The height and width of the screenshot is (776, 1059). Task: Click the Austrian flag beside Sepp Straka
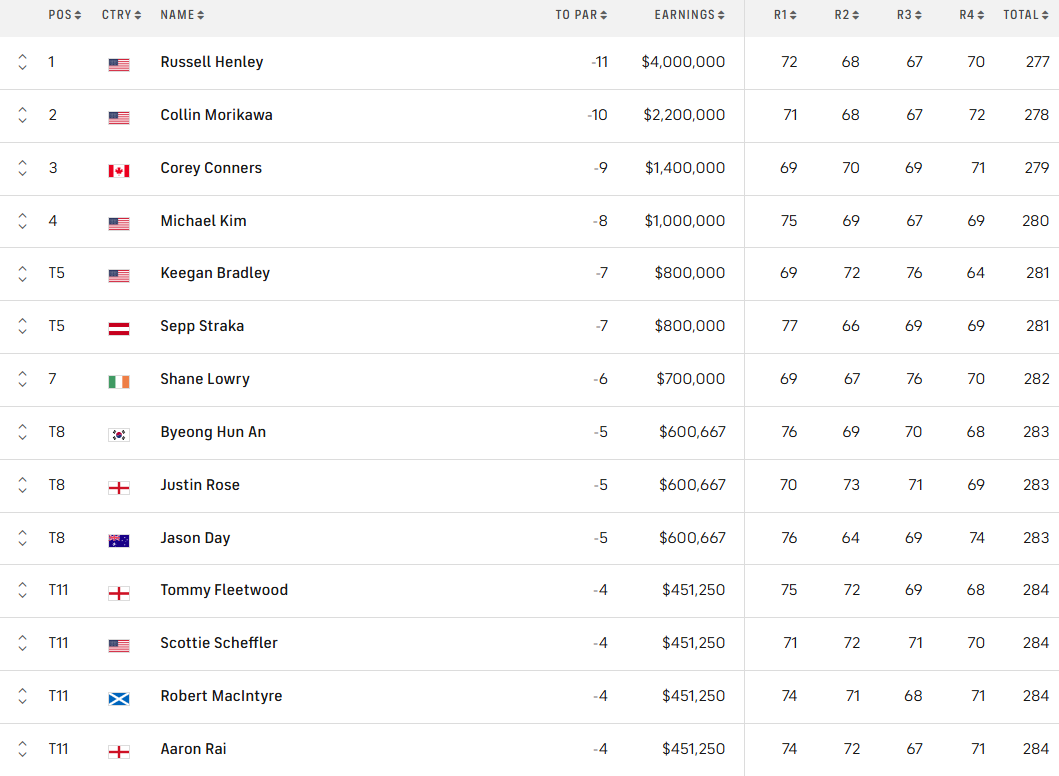coord(119,328)
